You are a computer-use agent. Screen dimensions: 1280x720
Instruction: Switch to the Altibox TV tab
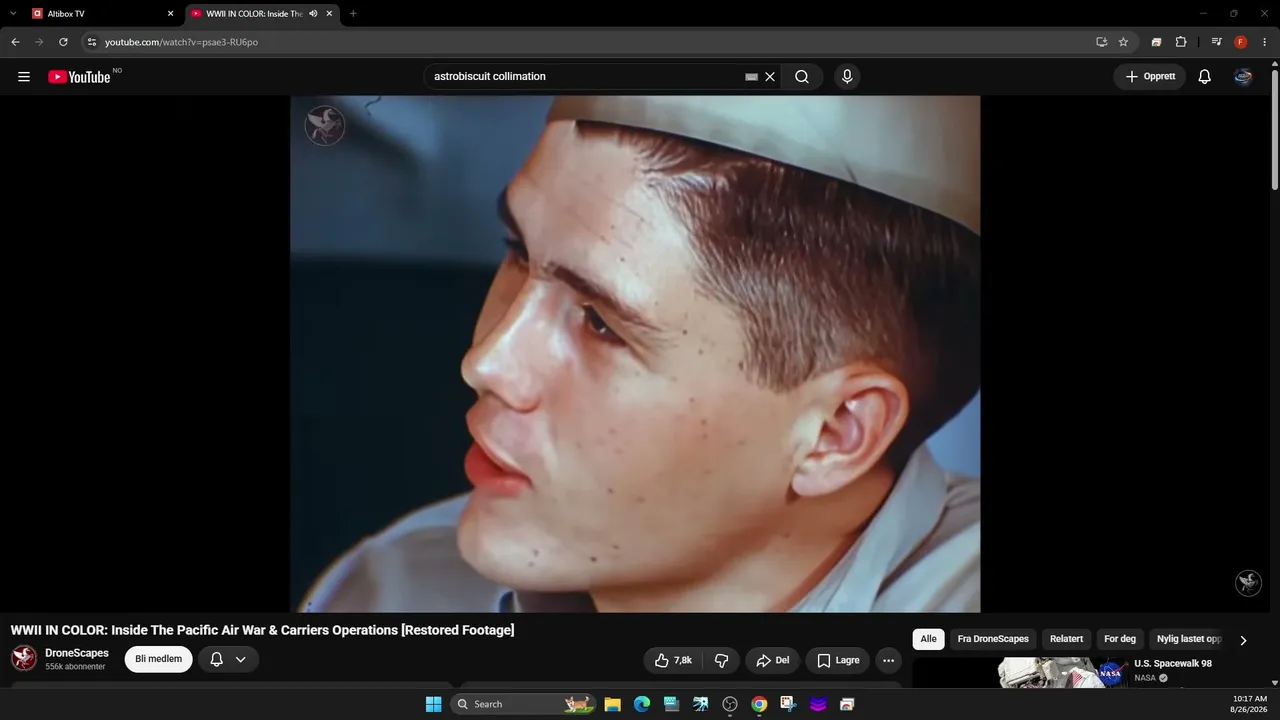pyautogui.click(x=100, y=14)
